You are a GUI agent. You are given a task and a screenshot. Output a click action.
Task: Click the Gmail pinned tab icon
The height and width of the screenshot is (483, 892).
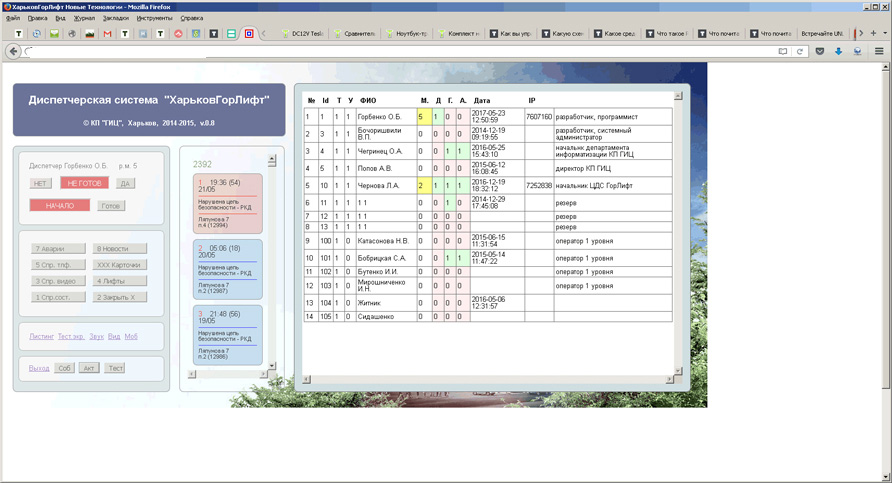(108, 33)
